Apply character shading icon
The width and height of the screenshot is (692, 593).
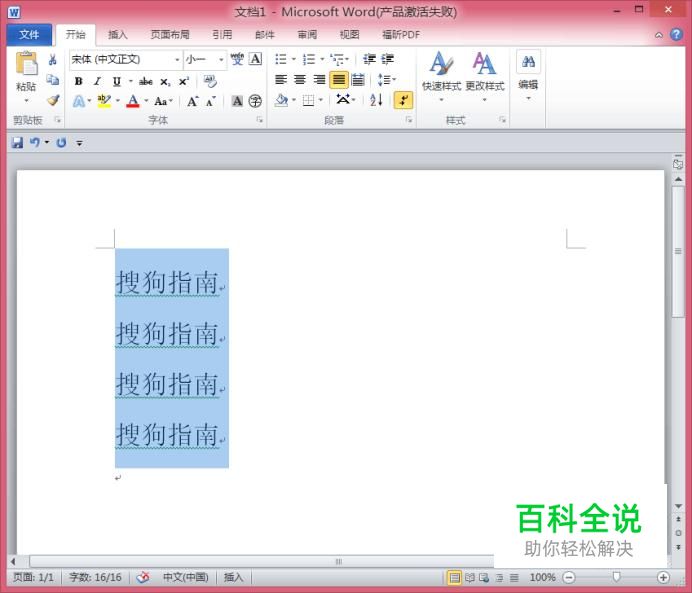tap(237, 101)
